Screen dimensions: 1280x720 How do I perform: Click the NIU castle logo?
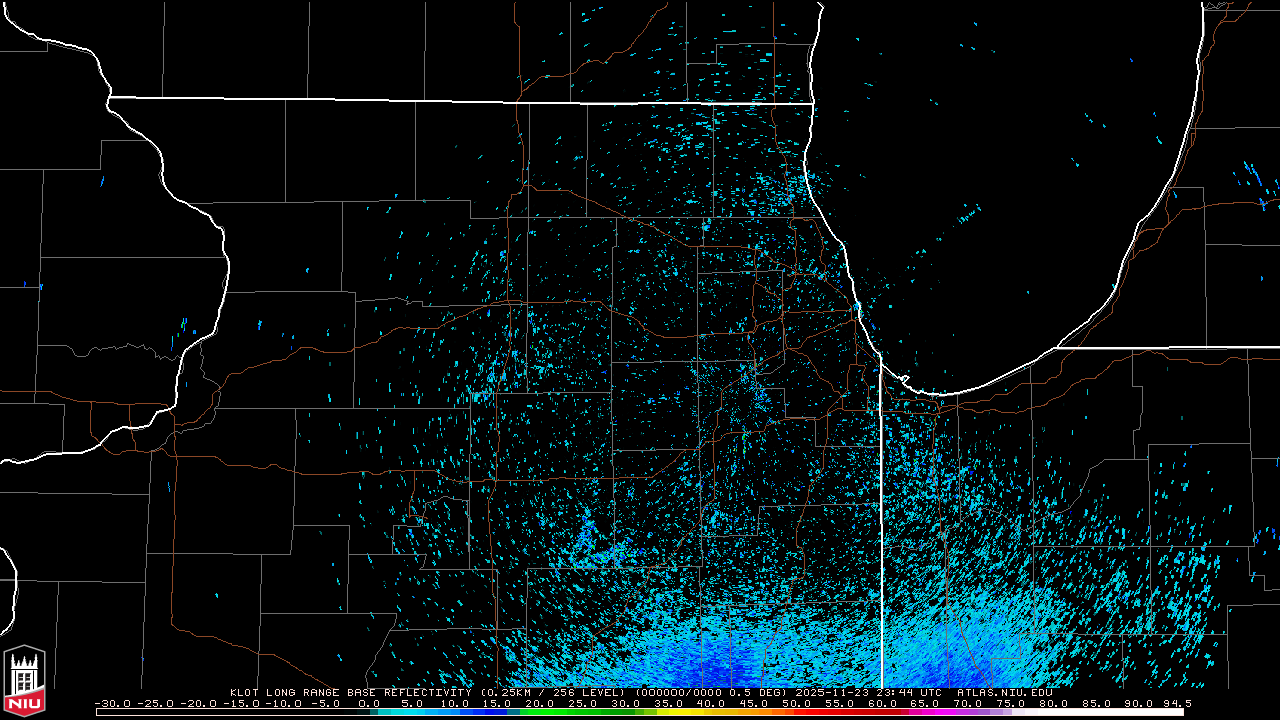pos(24,674)
